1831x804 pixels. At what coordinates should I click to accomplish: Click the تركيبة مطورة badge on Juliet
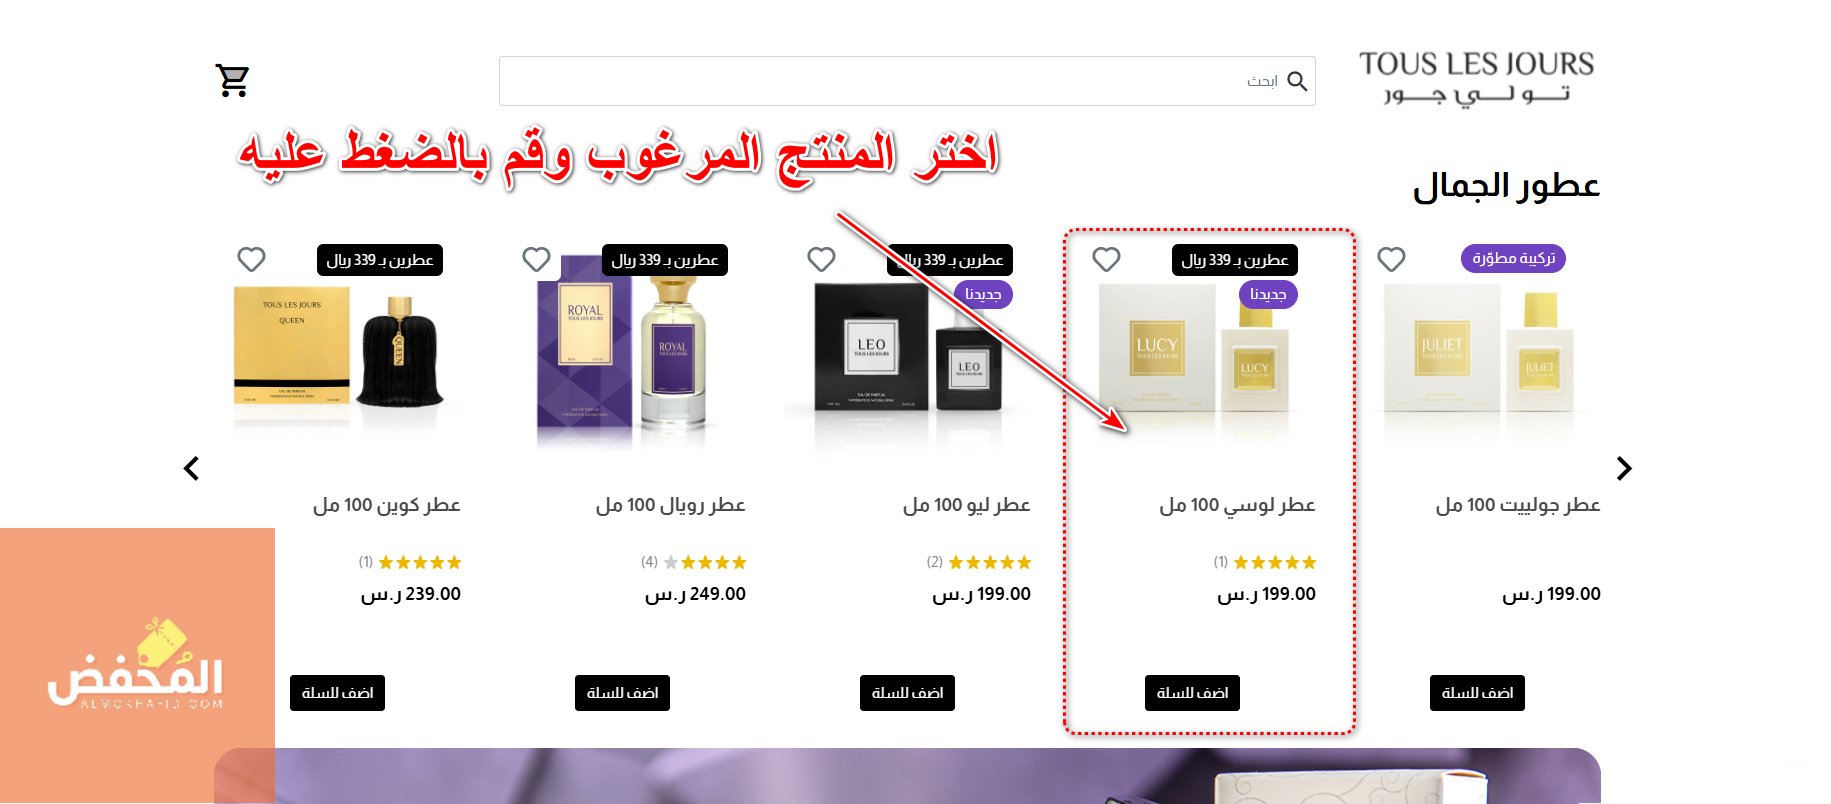[x=1513, y=259]
